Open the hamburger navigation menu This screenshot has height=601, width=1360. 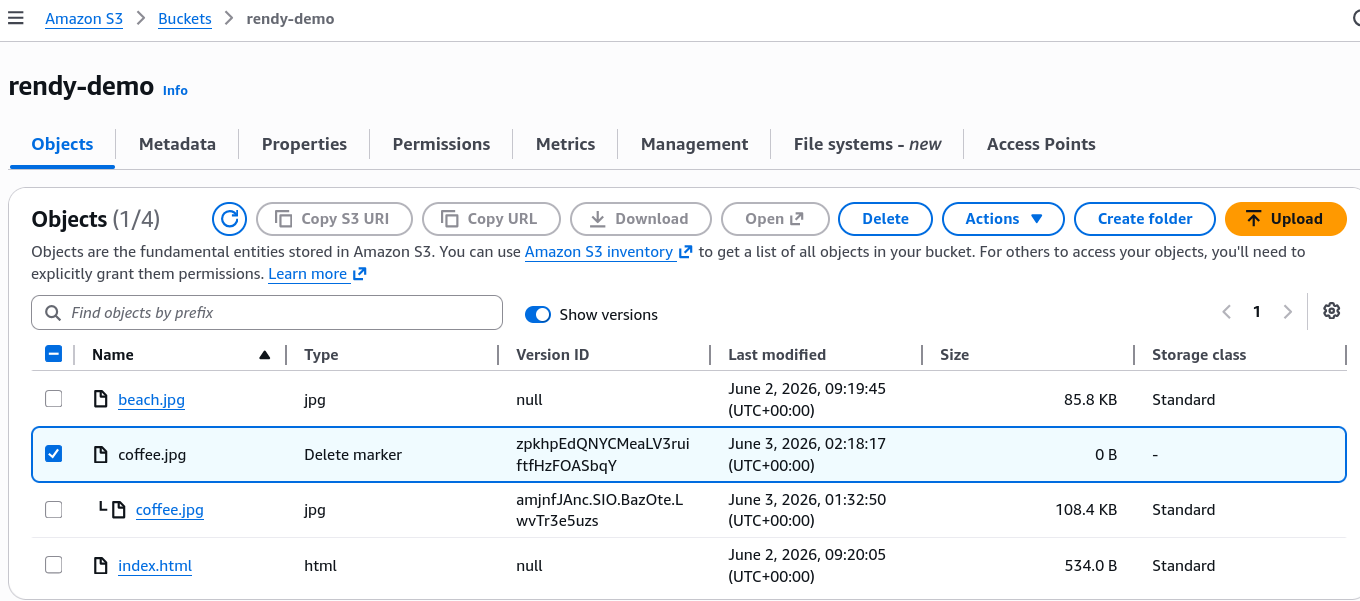click(15, 18)
